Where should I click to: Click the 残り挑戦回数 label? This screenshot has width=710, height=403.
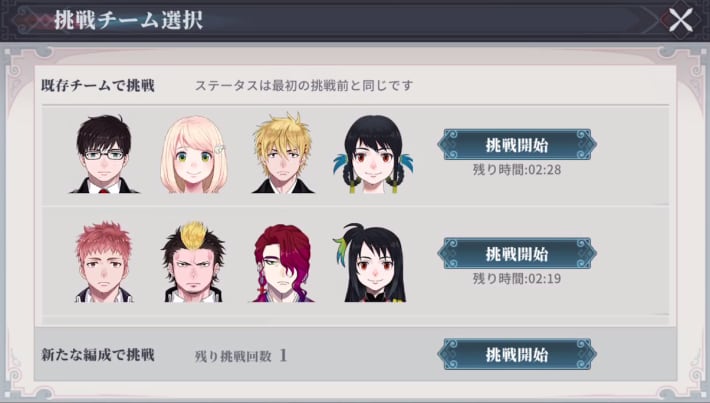233,356
